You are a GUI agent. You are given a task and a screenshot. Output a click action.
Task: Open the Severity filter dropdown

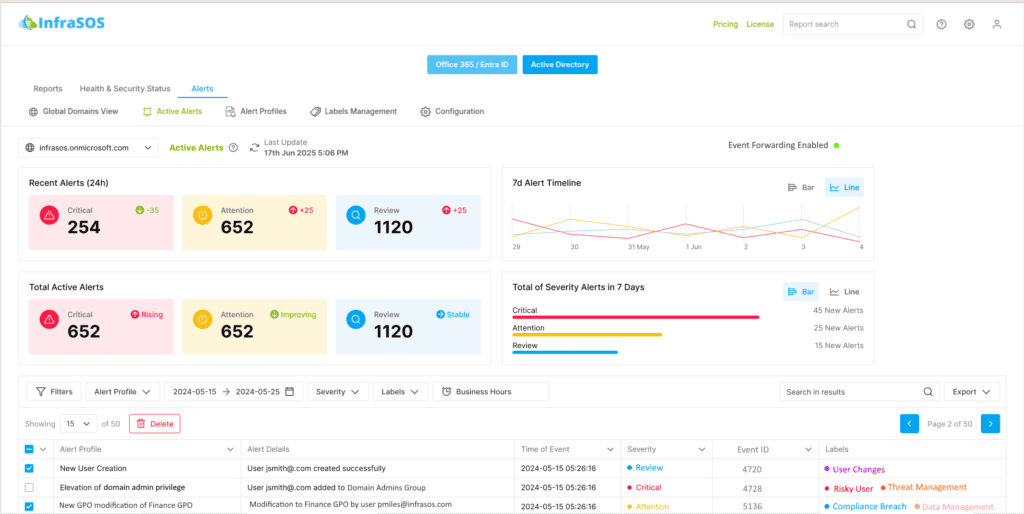[x=338, y=392]
